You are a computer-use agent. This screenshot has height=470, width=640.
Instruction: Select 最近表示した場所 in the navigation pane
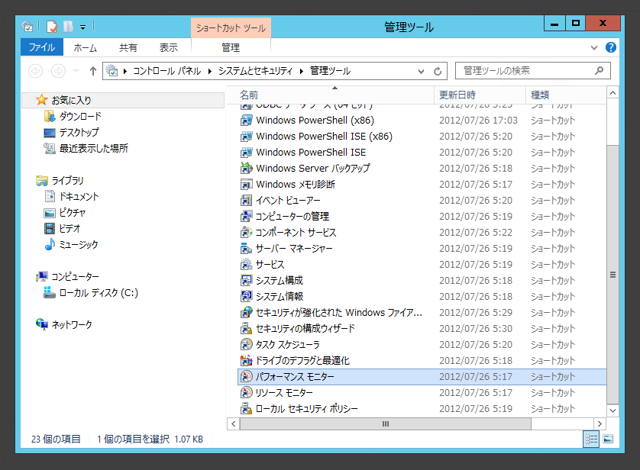(x=86, y=149)
